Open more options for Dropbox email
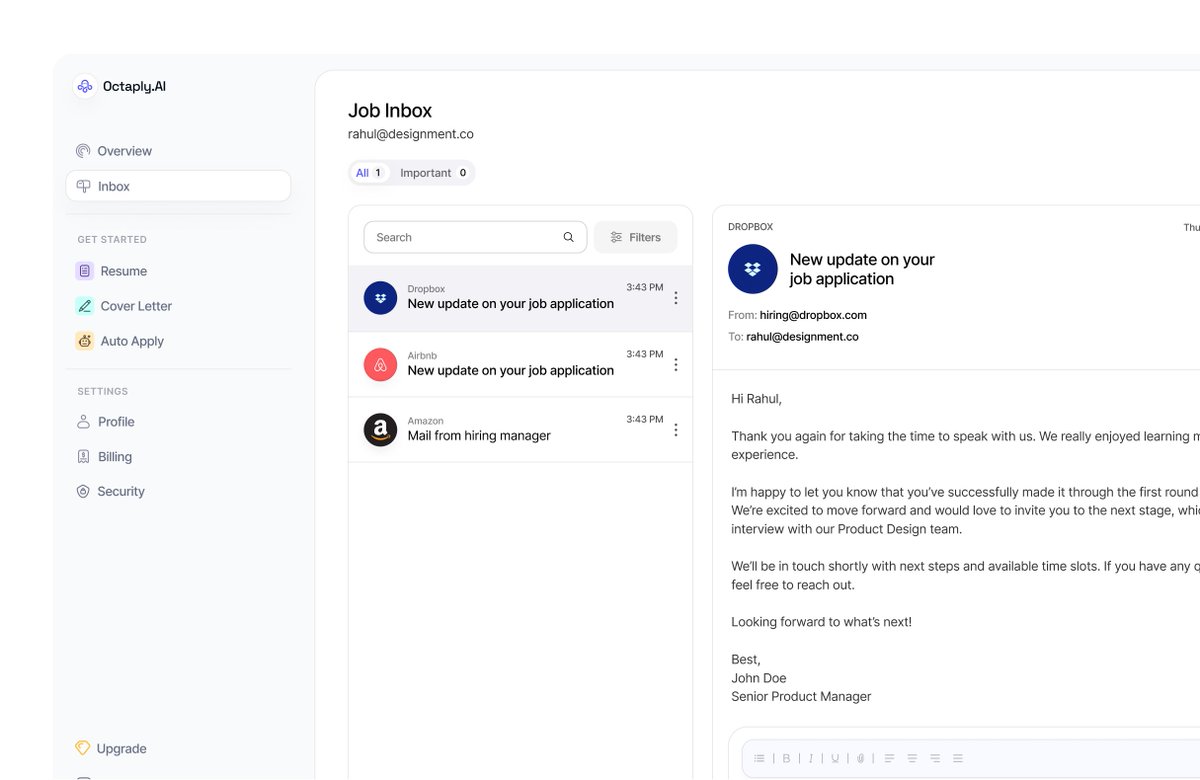 (676, 298)
